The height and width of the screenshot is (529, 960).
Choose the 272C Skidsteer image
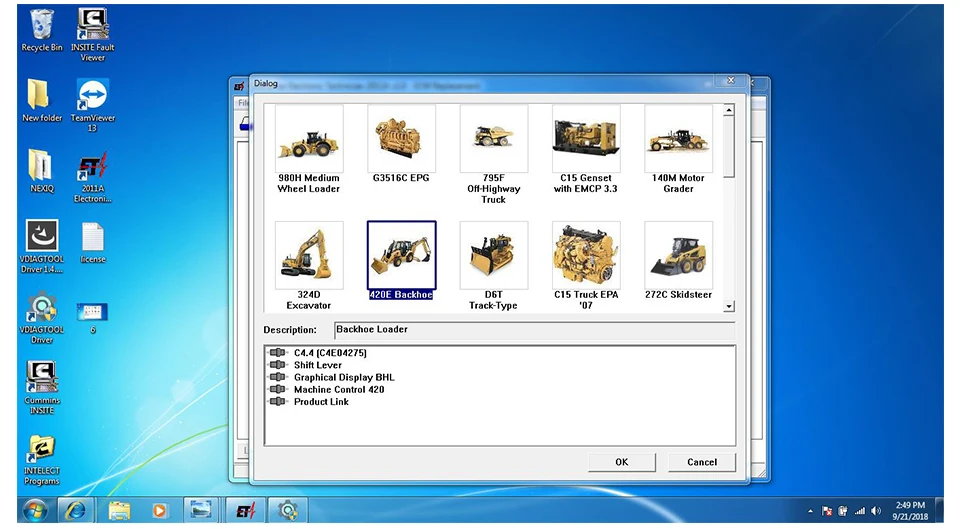pyautogui.click(x=679, y=255)
